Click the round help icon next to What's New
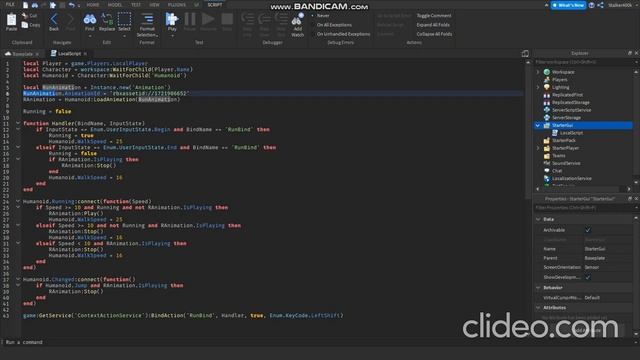The width and height of the screenshot is (640, 360). click(x=591, y=5)
